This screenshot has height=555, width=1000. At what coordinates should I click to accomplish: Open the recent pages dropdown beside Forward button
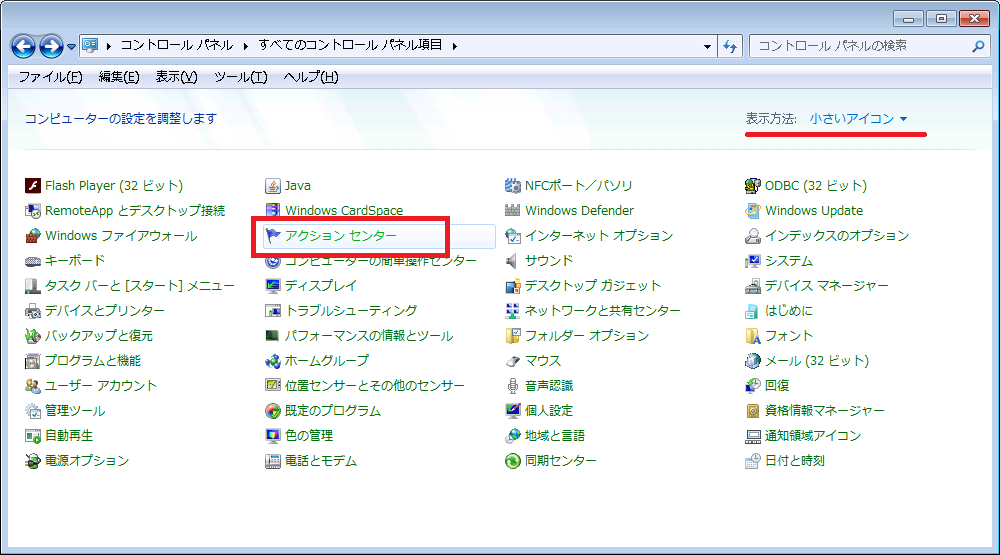click(71, 47)
